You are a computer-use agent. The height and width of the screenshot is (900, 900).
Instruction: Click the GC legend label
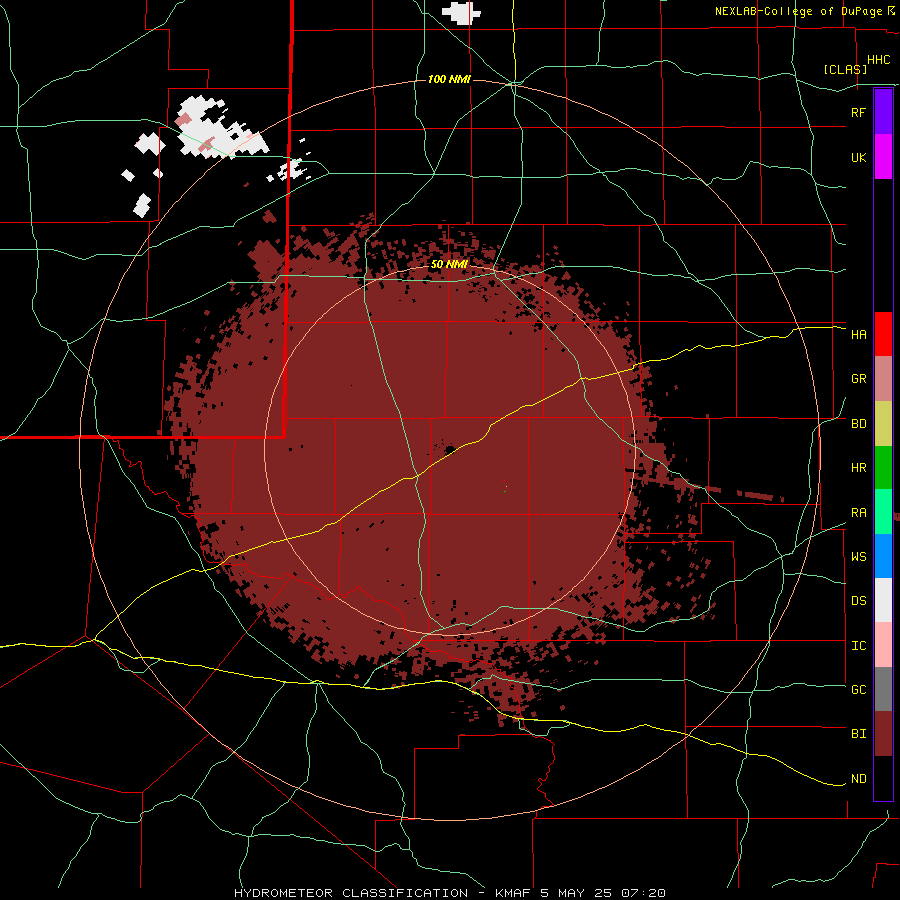858,690
